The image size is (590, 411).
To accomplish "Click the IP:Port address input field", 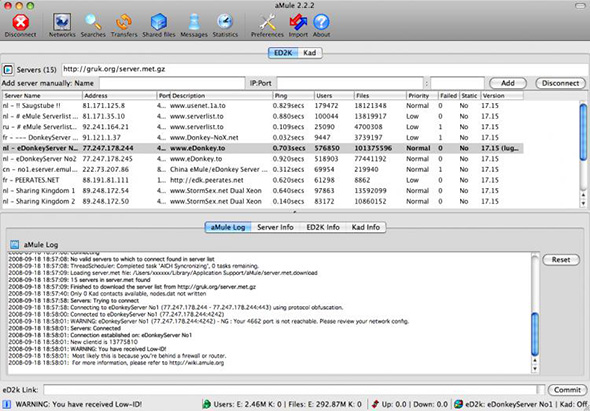I will click(x=350, y=83).
